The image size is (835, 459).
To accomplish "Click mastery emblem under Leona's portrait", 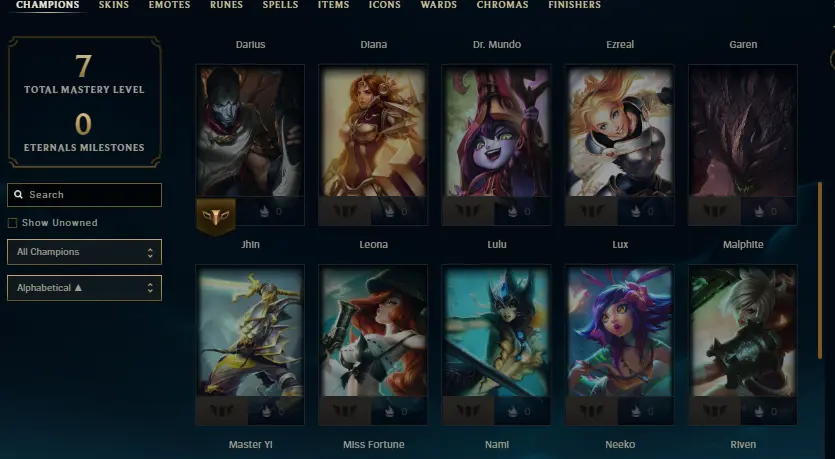I will tap(345, 211).
